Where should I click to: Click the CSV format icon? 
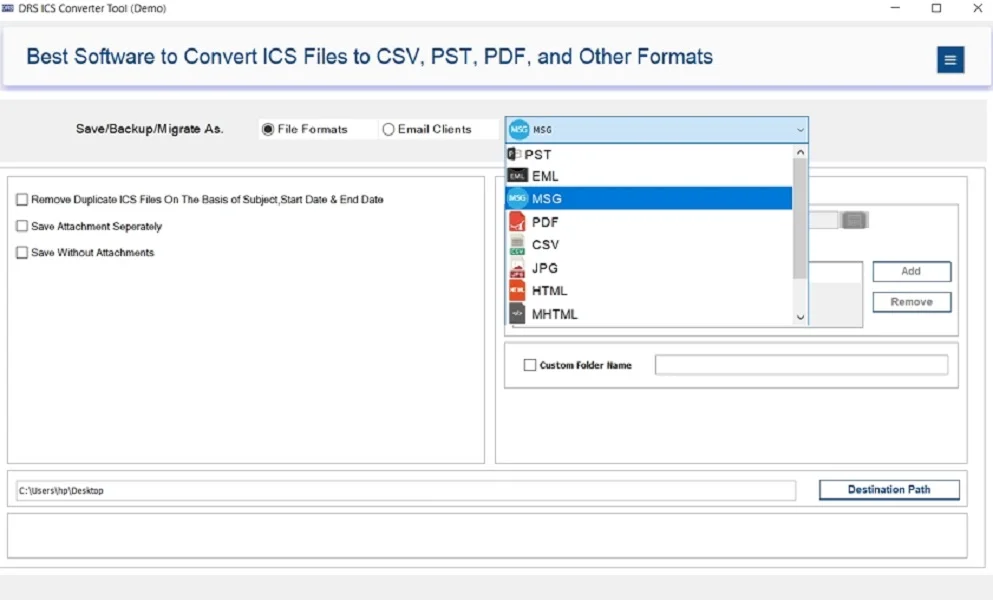click(x=517, y=245)
